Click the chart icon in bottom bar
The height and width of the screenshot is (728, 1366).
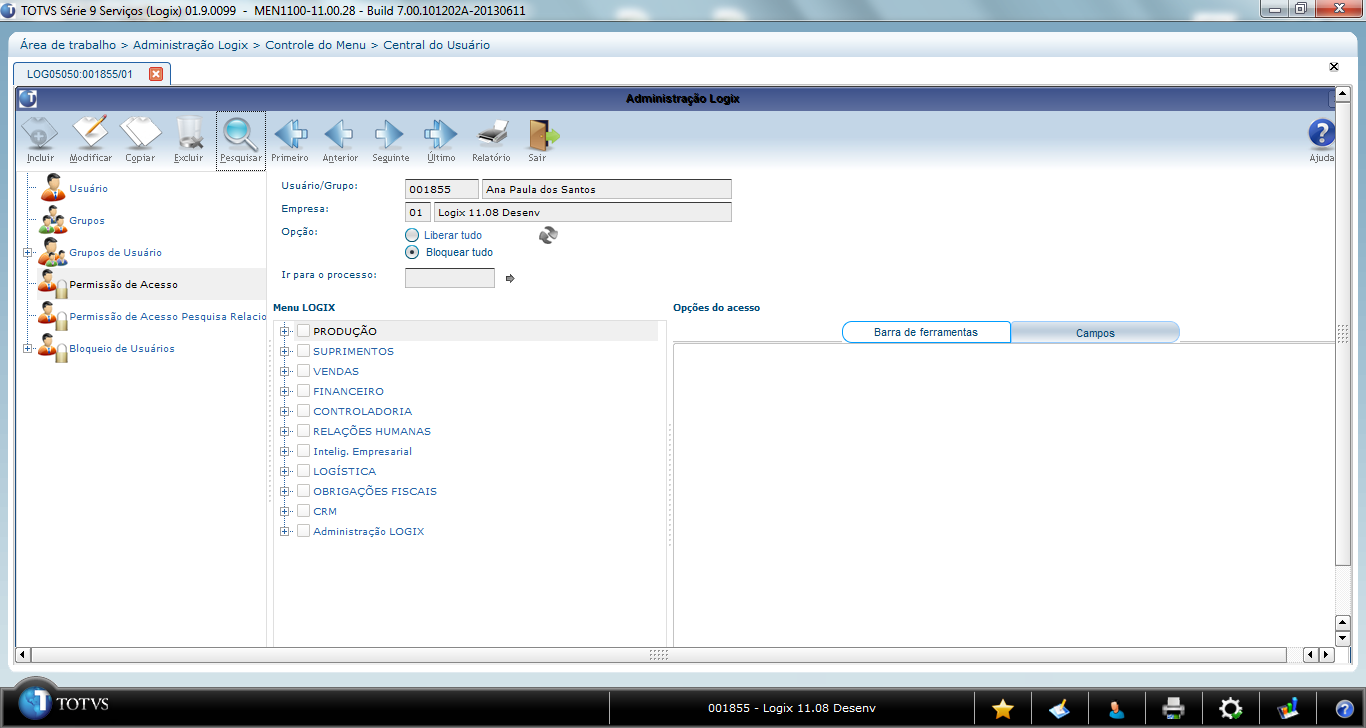click(x=1287, y=708)
